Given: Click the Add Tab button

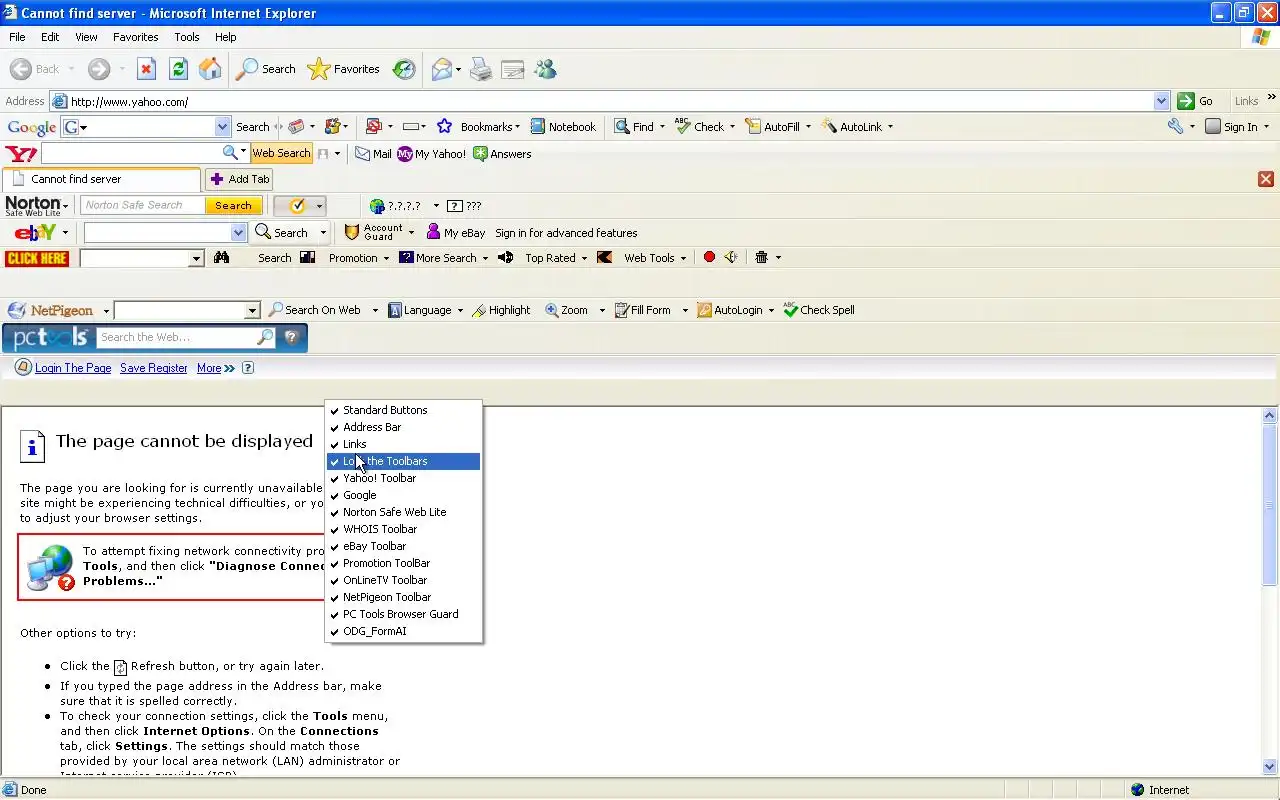Looking at the screenshot, I should coord(240,179).
